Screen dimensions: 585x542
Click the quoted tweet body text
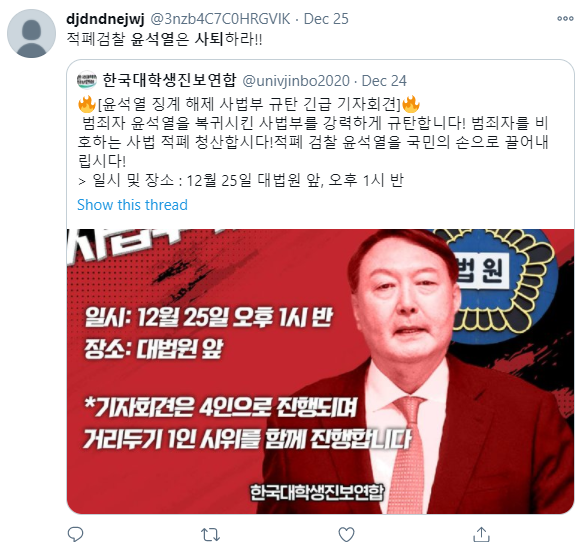tap(313, 142)
